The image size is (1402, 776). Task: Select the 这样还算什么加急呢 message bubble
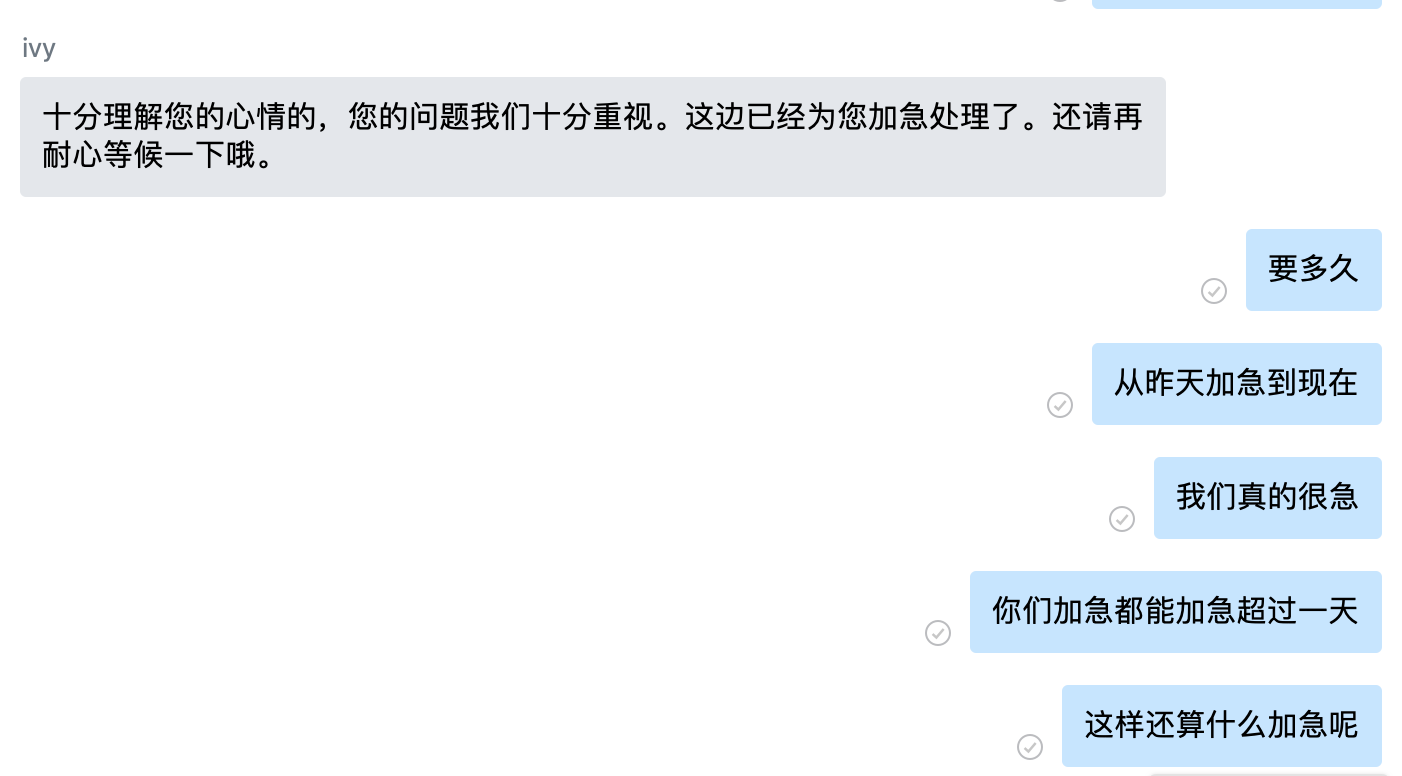pos(1222,726)
